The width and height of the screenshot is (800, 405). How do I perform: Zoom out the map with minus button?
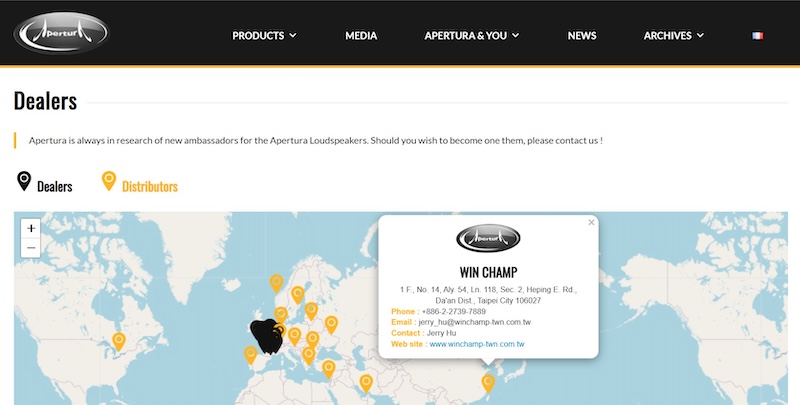31,248
